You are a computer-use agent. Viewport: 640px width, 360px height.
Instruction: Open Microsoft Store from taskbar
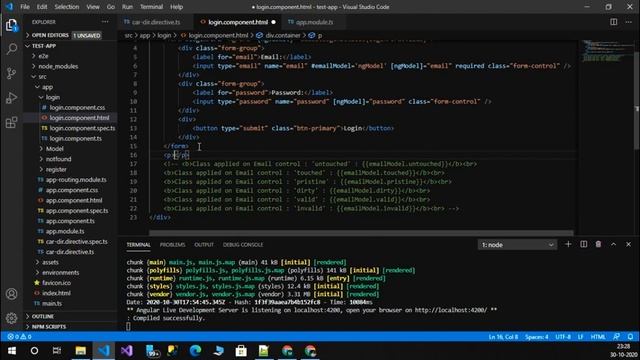pos(241,351)
